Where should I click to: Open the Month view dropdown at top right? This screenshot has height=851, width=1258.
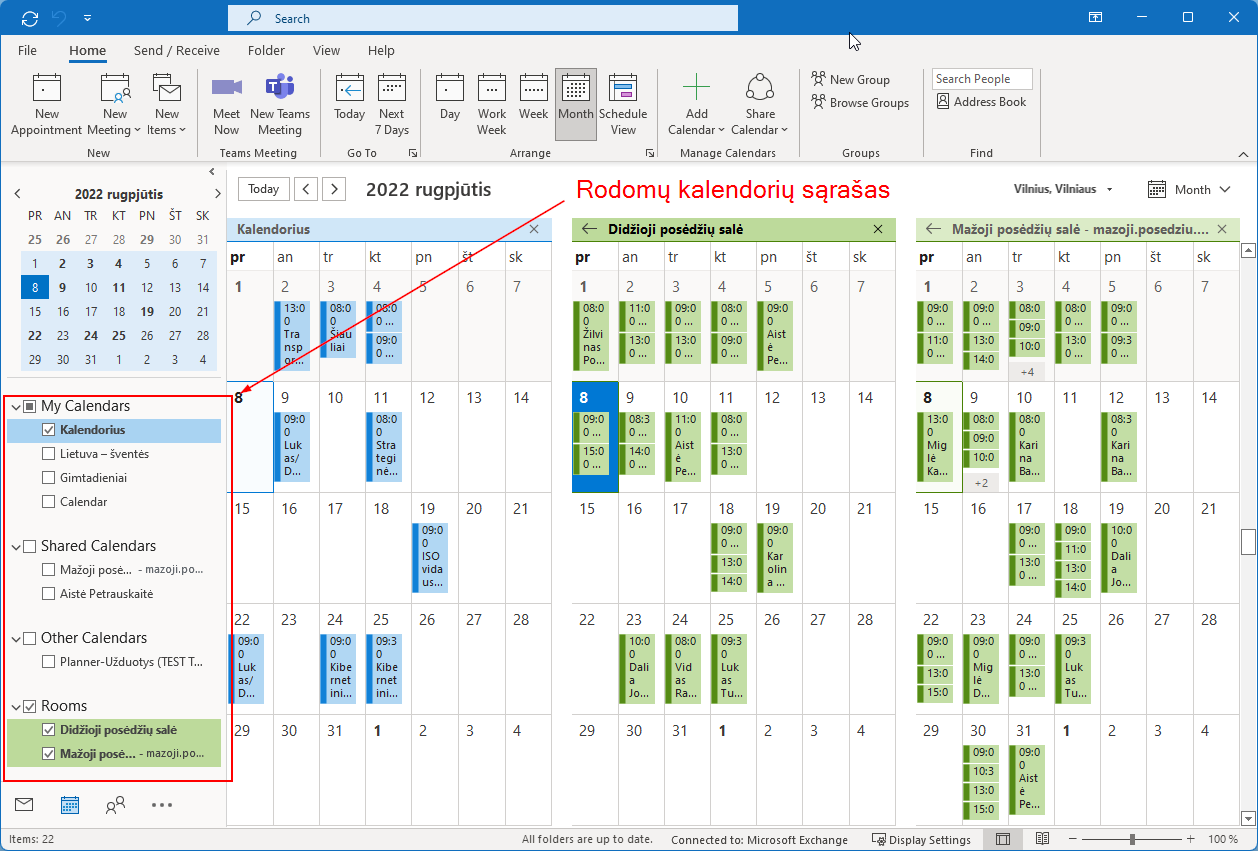[1179, 189]
